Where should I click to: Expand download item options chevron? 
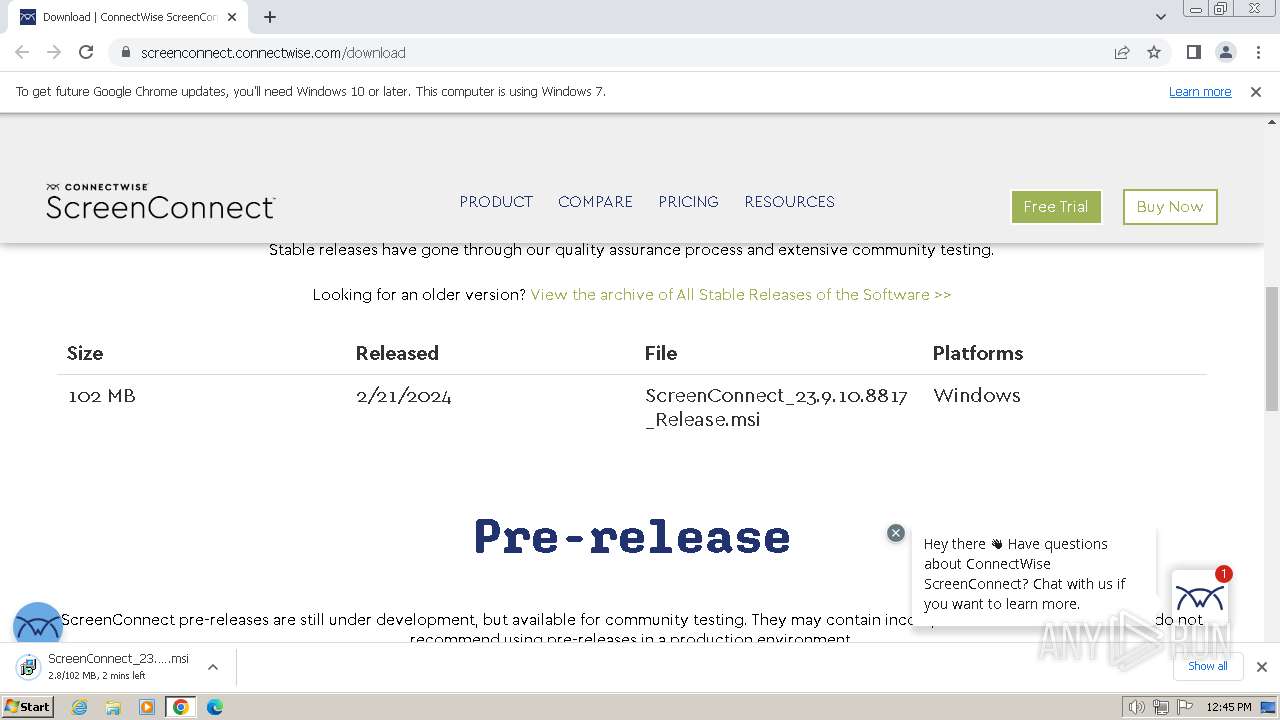212,667
